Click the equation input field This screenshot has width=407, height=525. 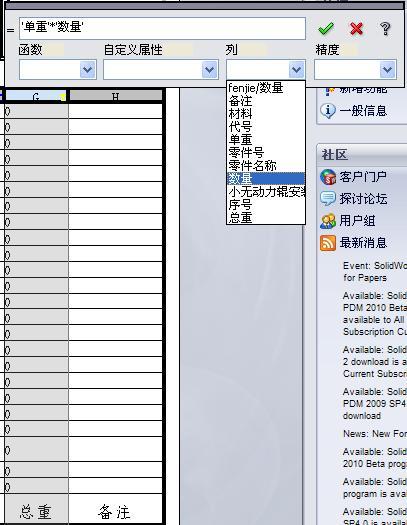[162, 28]
